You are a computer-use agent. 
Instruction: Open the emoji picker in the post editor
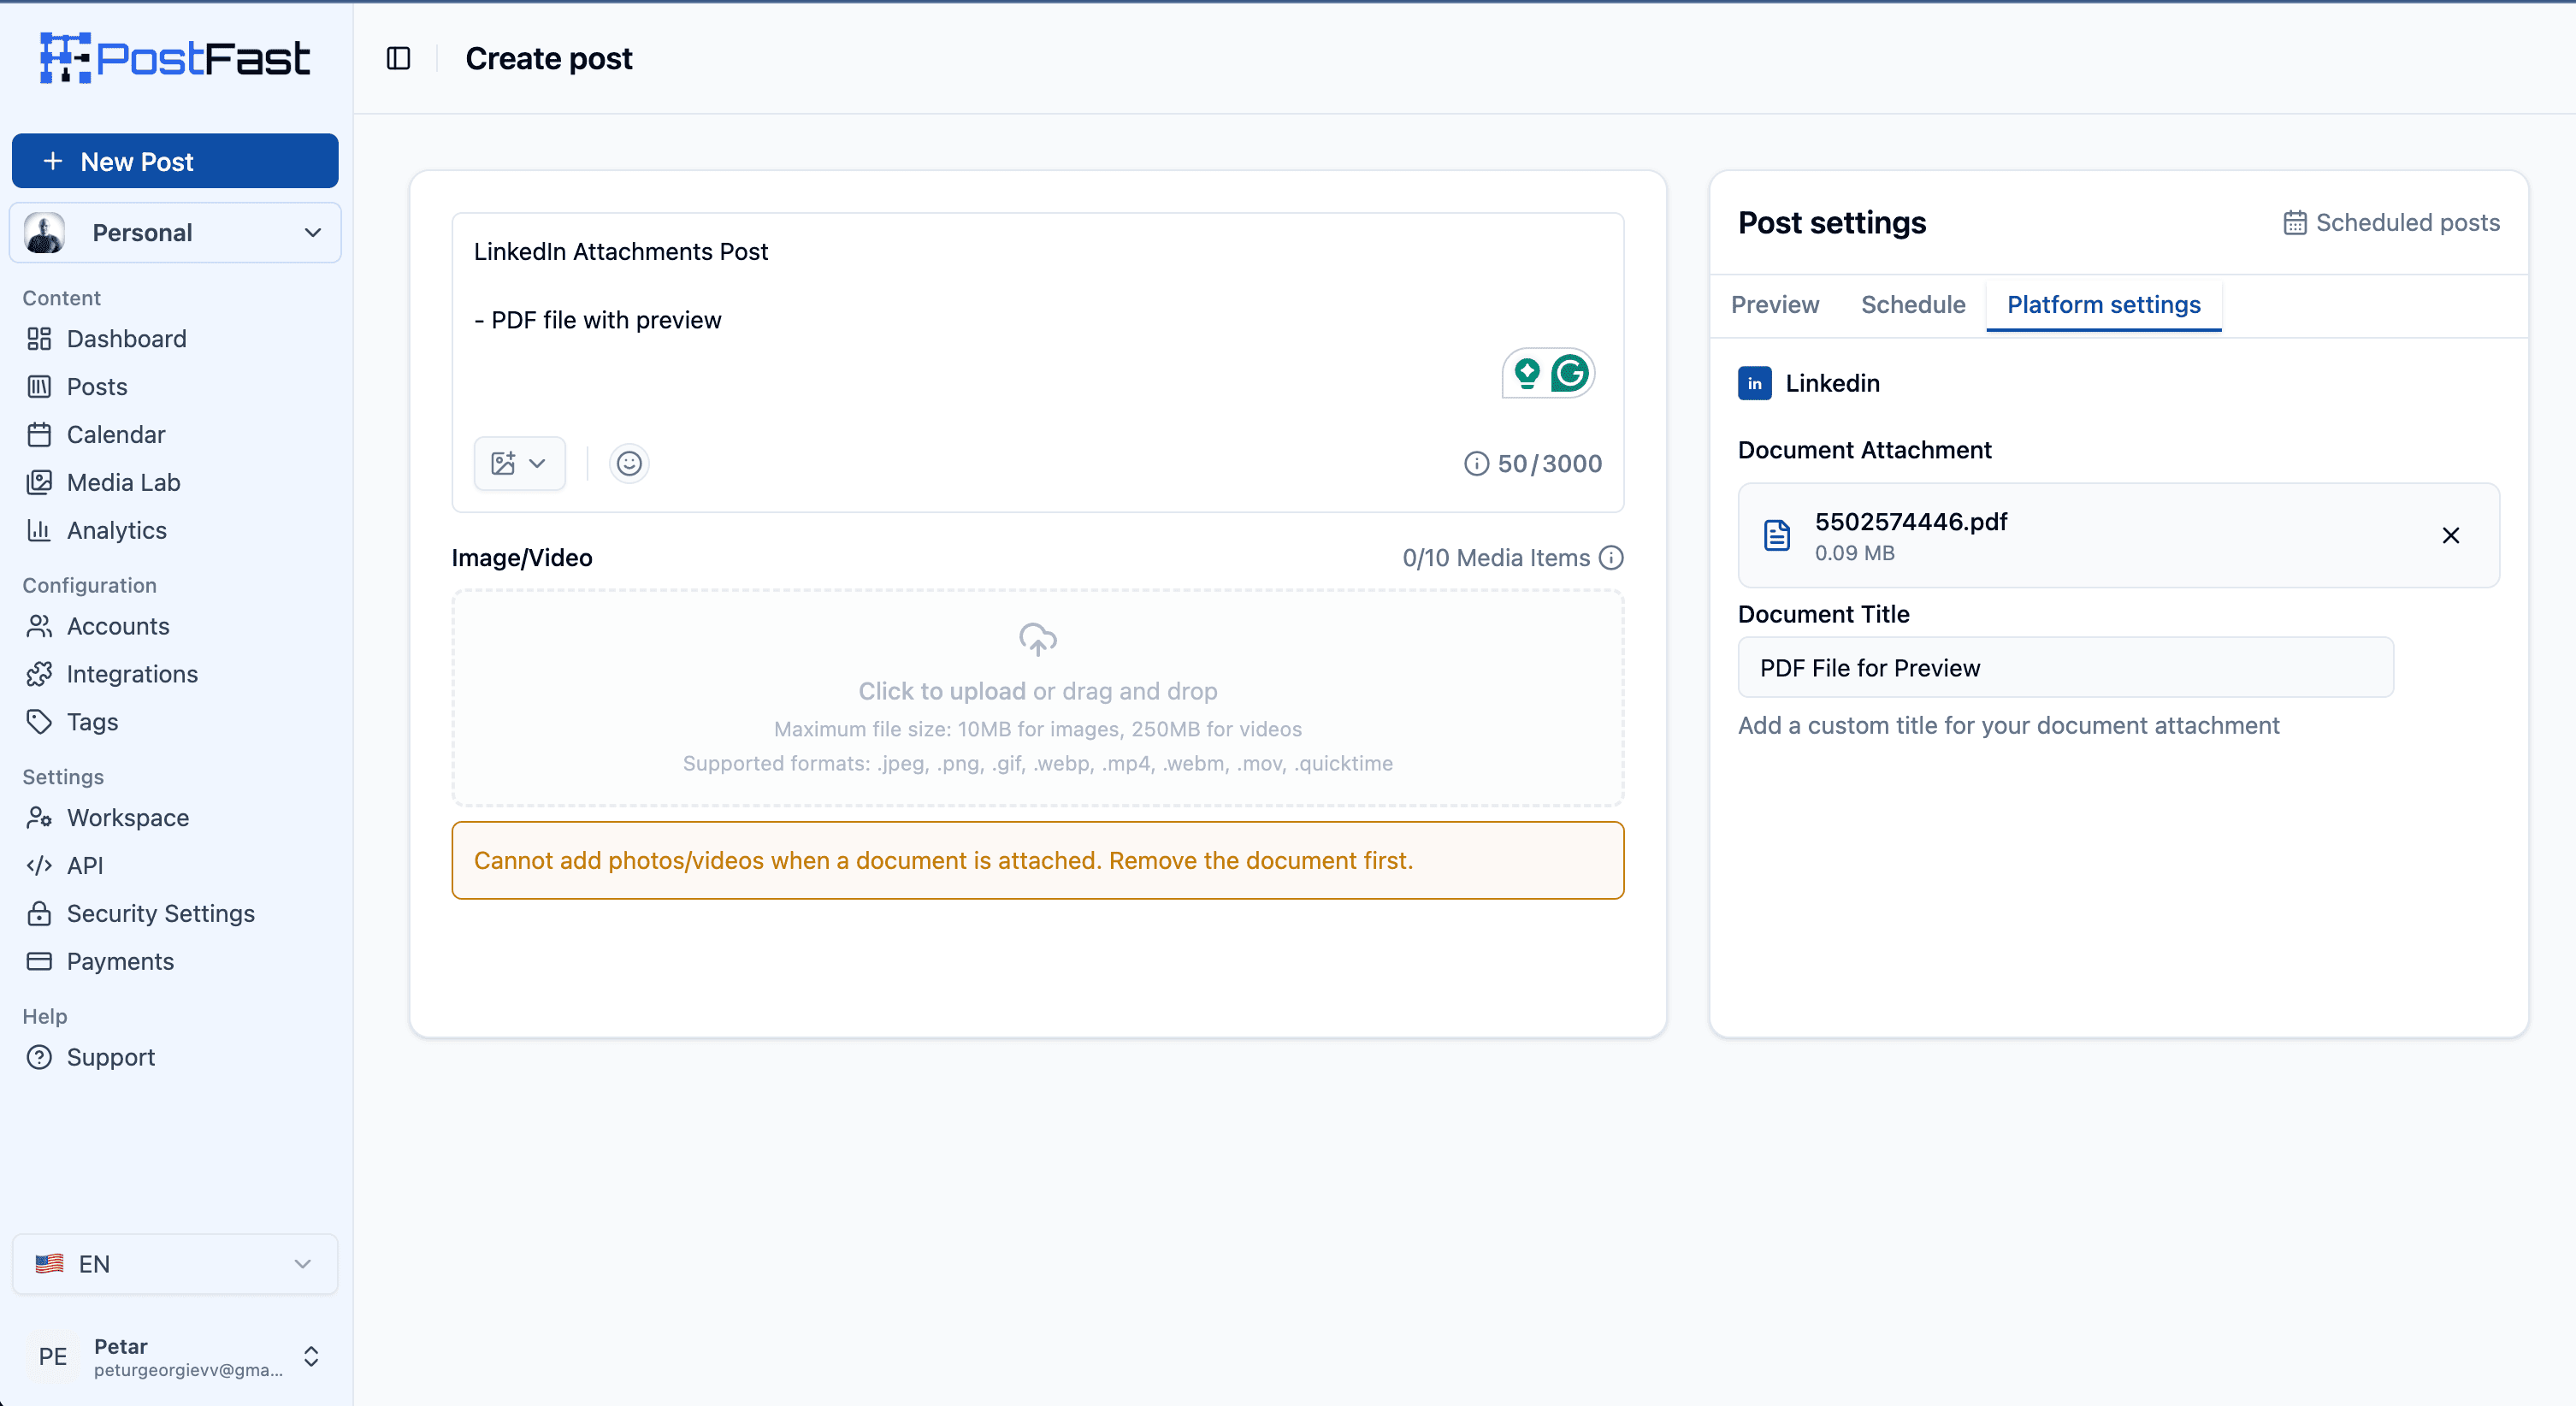coord(628,463)
